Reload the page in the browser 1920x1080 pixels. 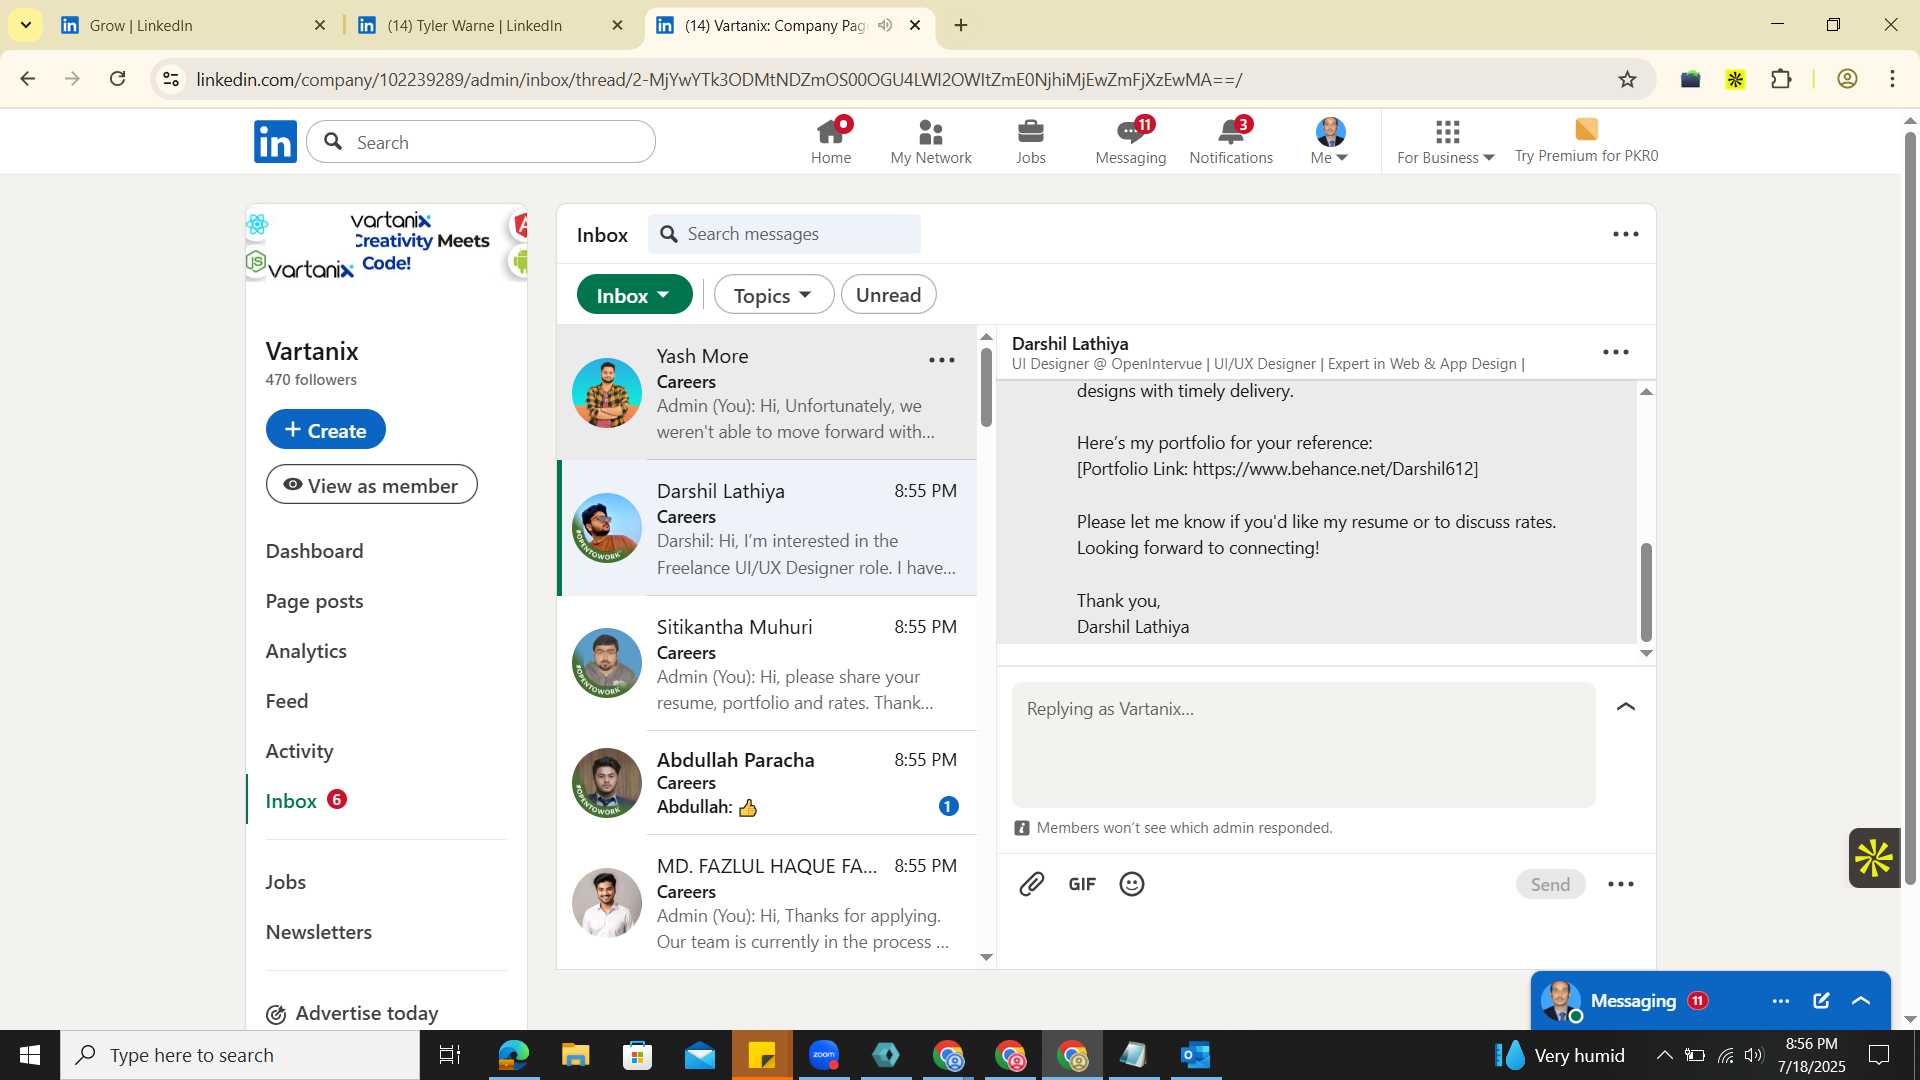coord(118,79)
